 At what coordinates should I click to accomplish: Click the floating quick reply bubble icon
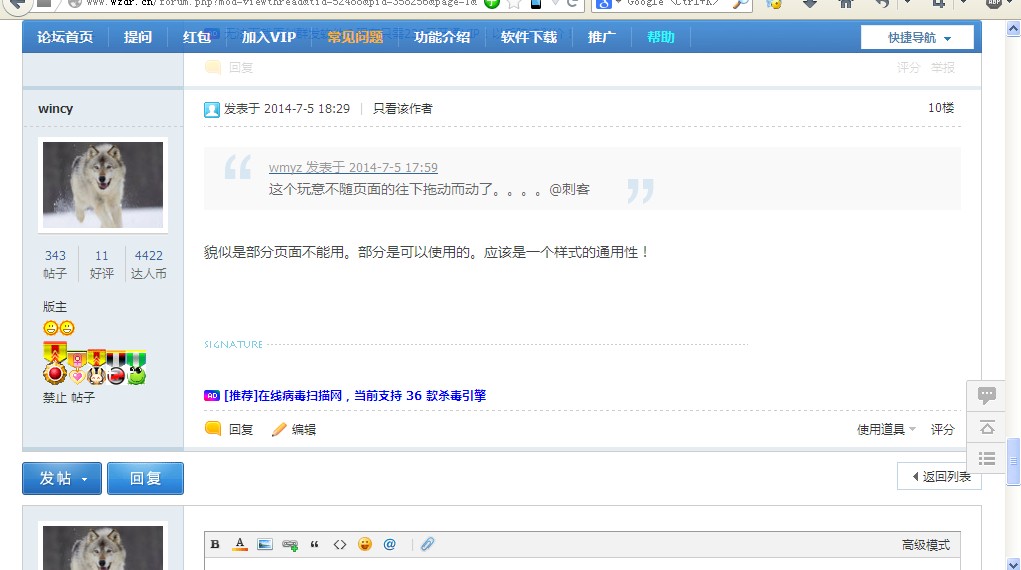(986, 395)
